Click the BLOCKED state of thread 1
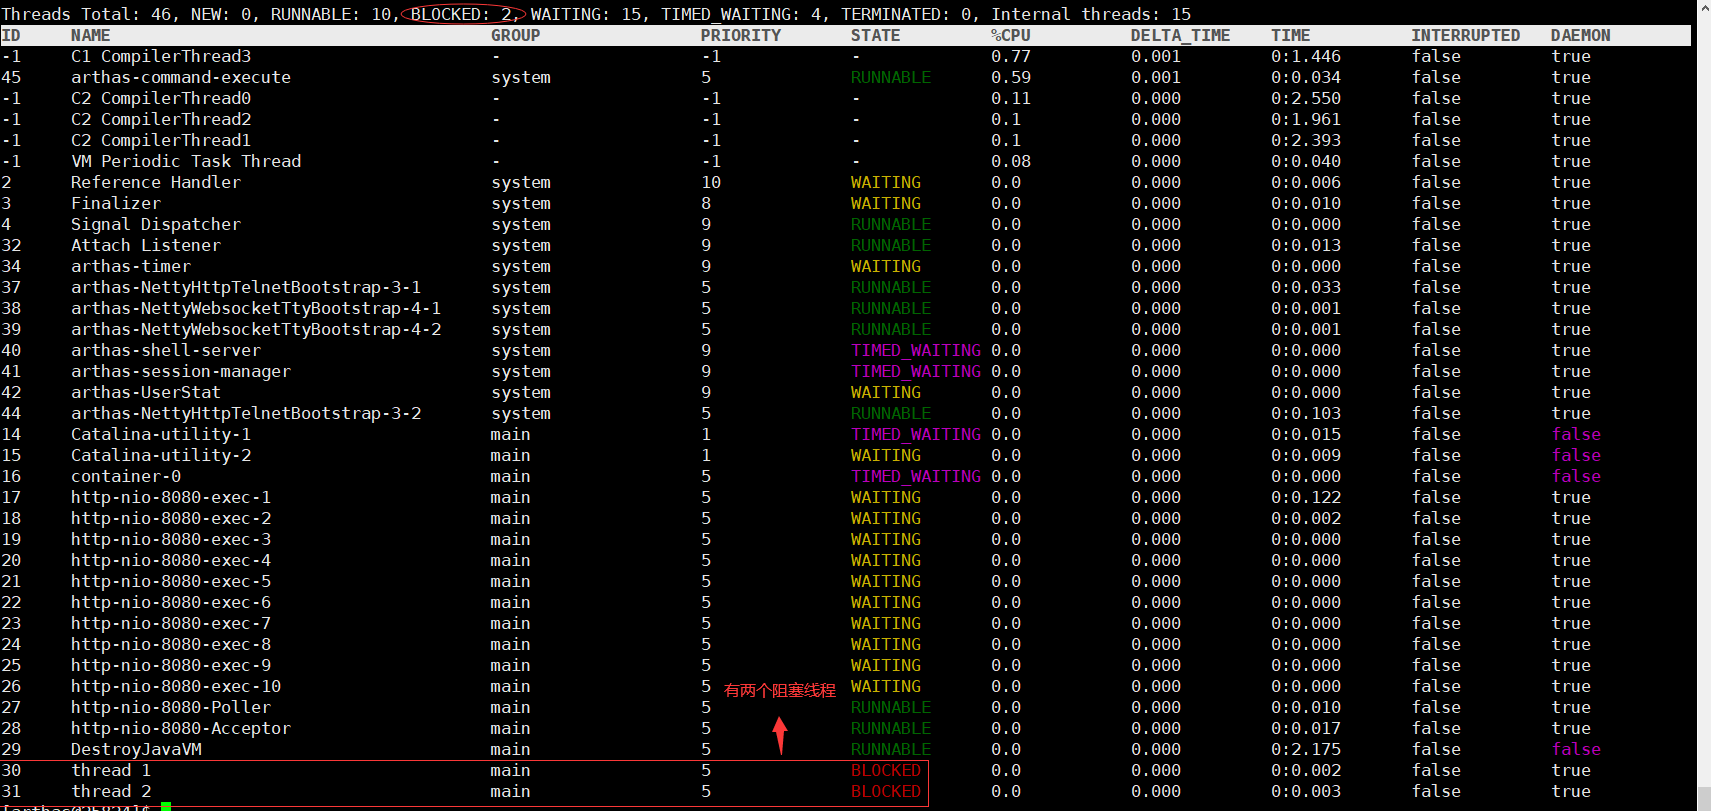 (x=886, y=770)
